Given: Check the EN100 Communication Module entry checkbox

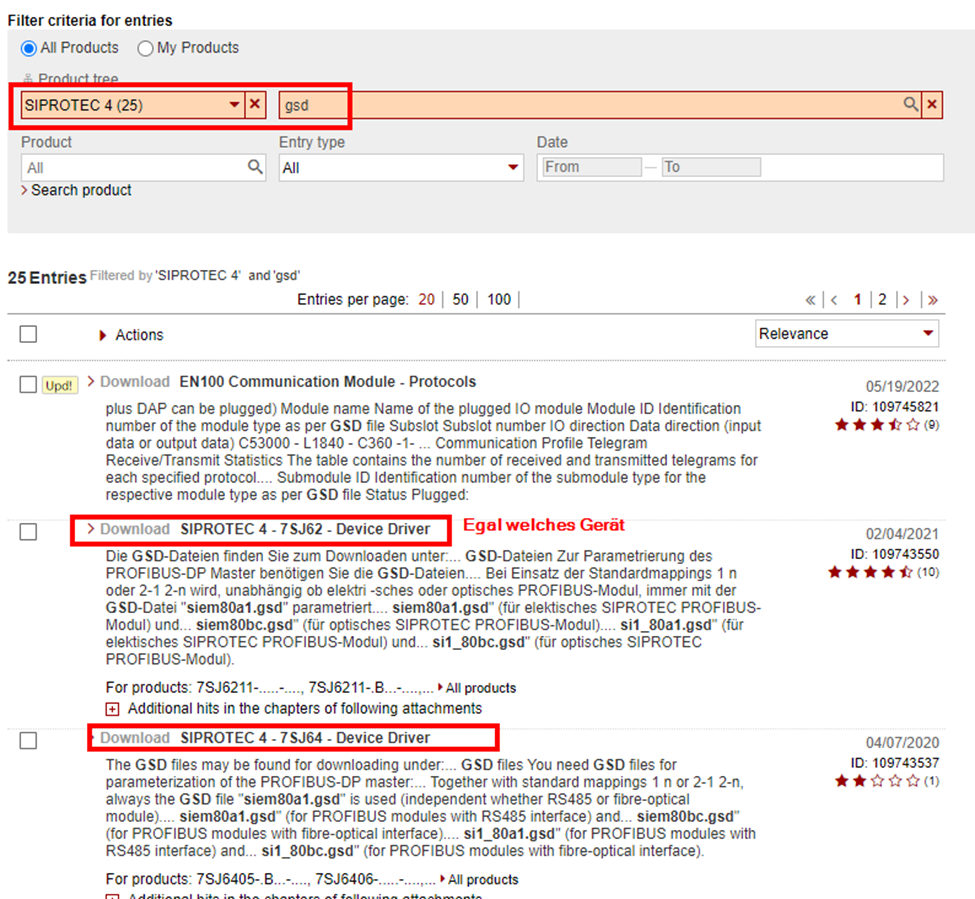Looking at the screenshot, I should 28,384.
